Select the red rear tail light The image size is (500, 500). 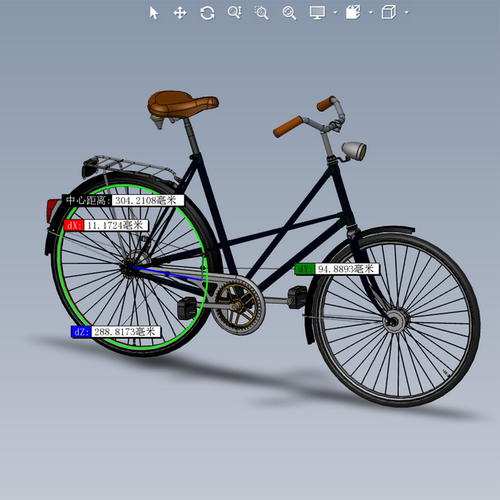pos(52,209)
